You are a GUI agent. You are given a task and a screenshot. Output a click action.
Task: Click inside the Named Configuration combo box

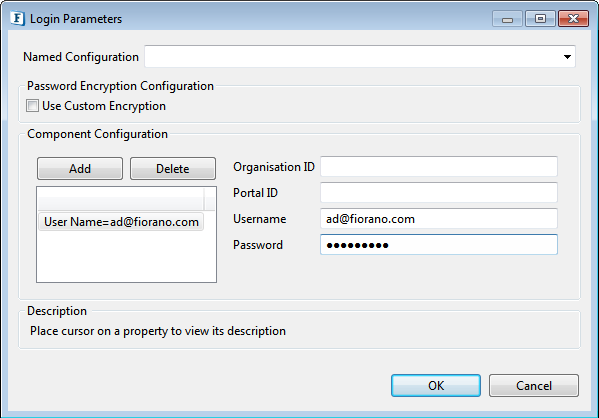point(360,57)
